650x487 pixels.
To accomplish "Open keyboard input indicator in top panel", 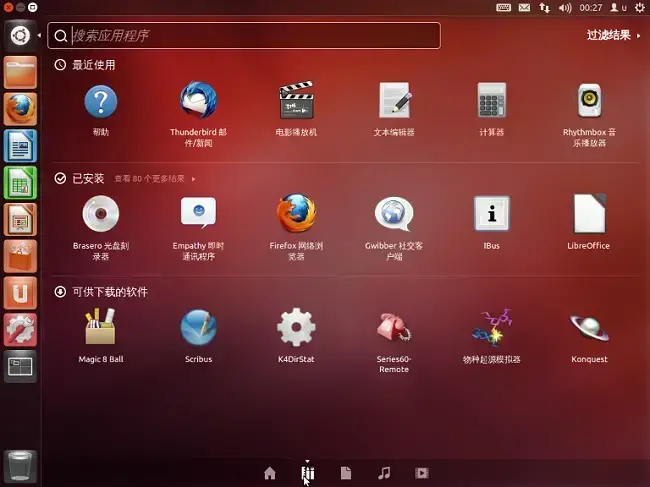I will tap(503, 7).
